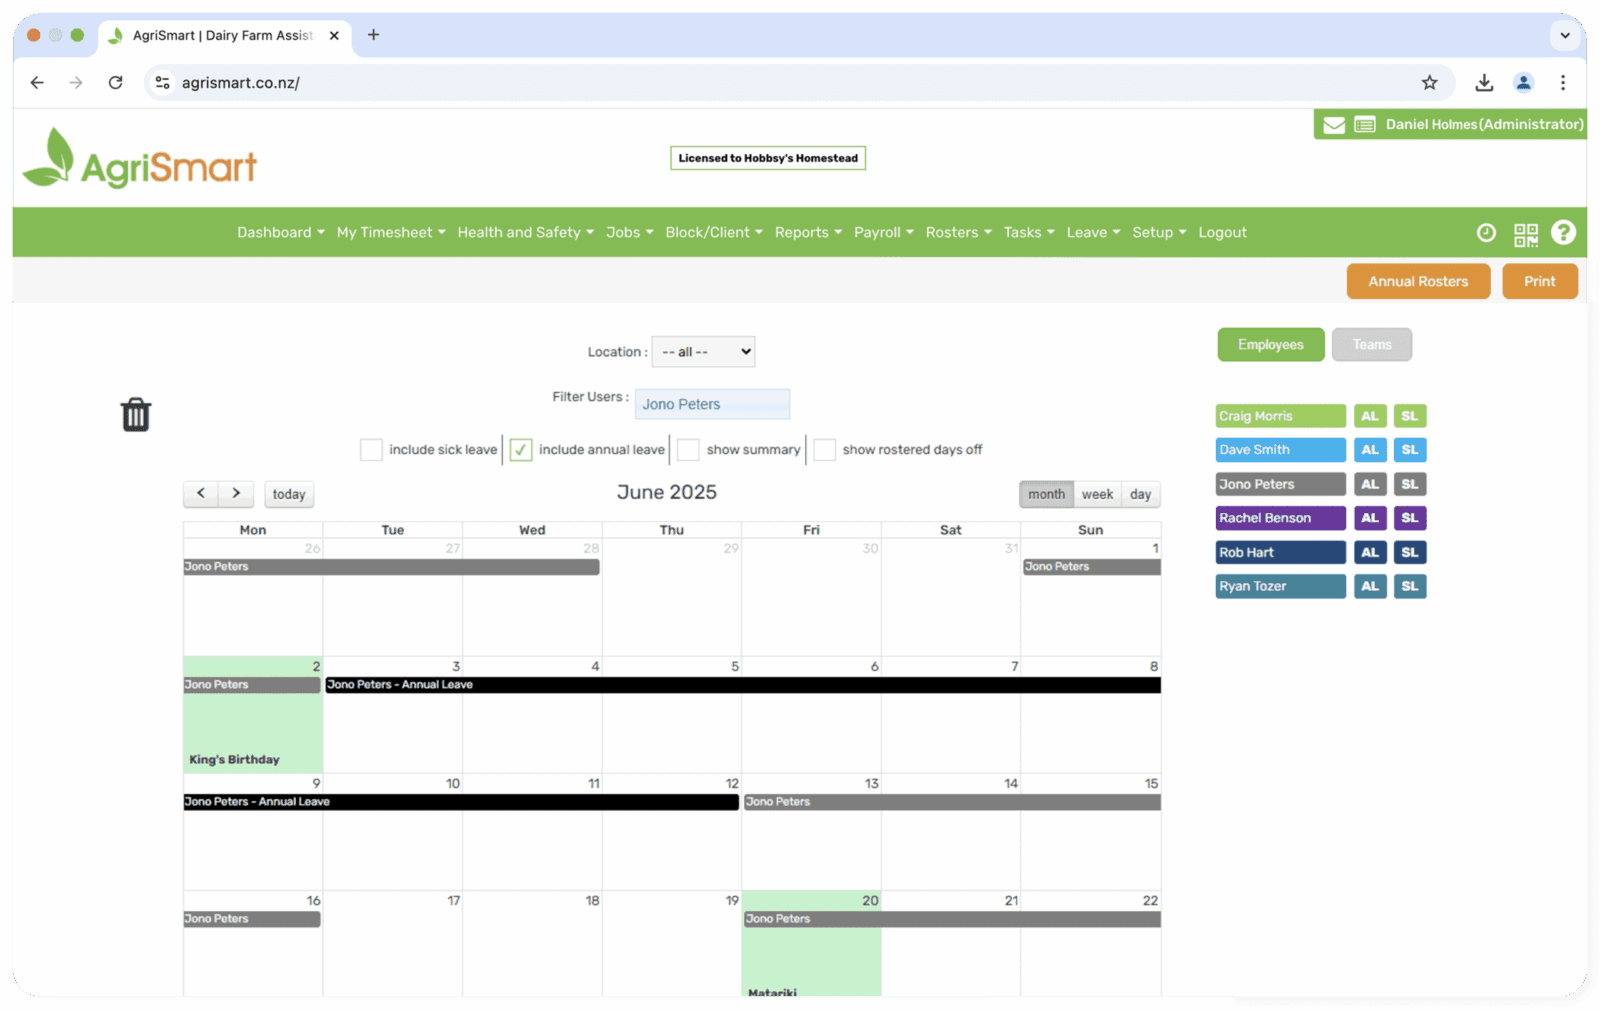The image size is (1600, 1010).
Task: Tick the show rostered days off checkbox
Action: pos(824,450)
